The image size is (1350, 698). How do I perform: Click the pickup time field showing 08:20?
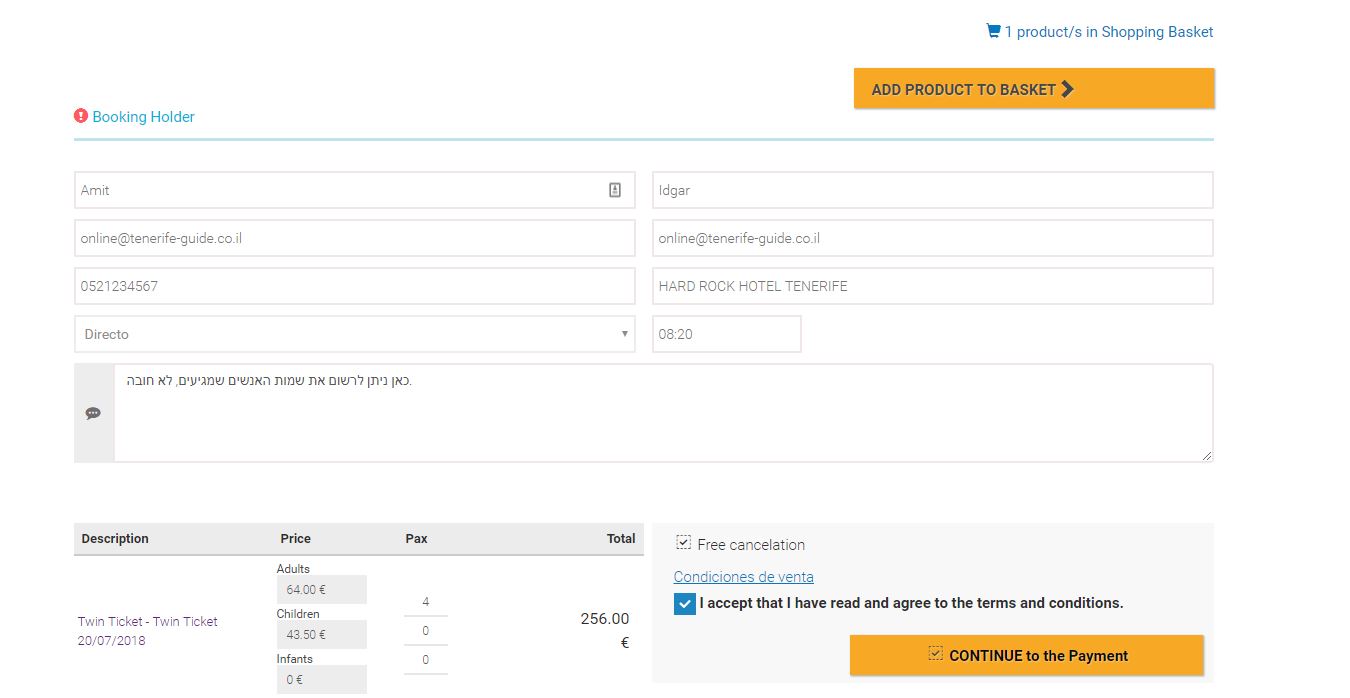(726, 334)
